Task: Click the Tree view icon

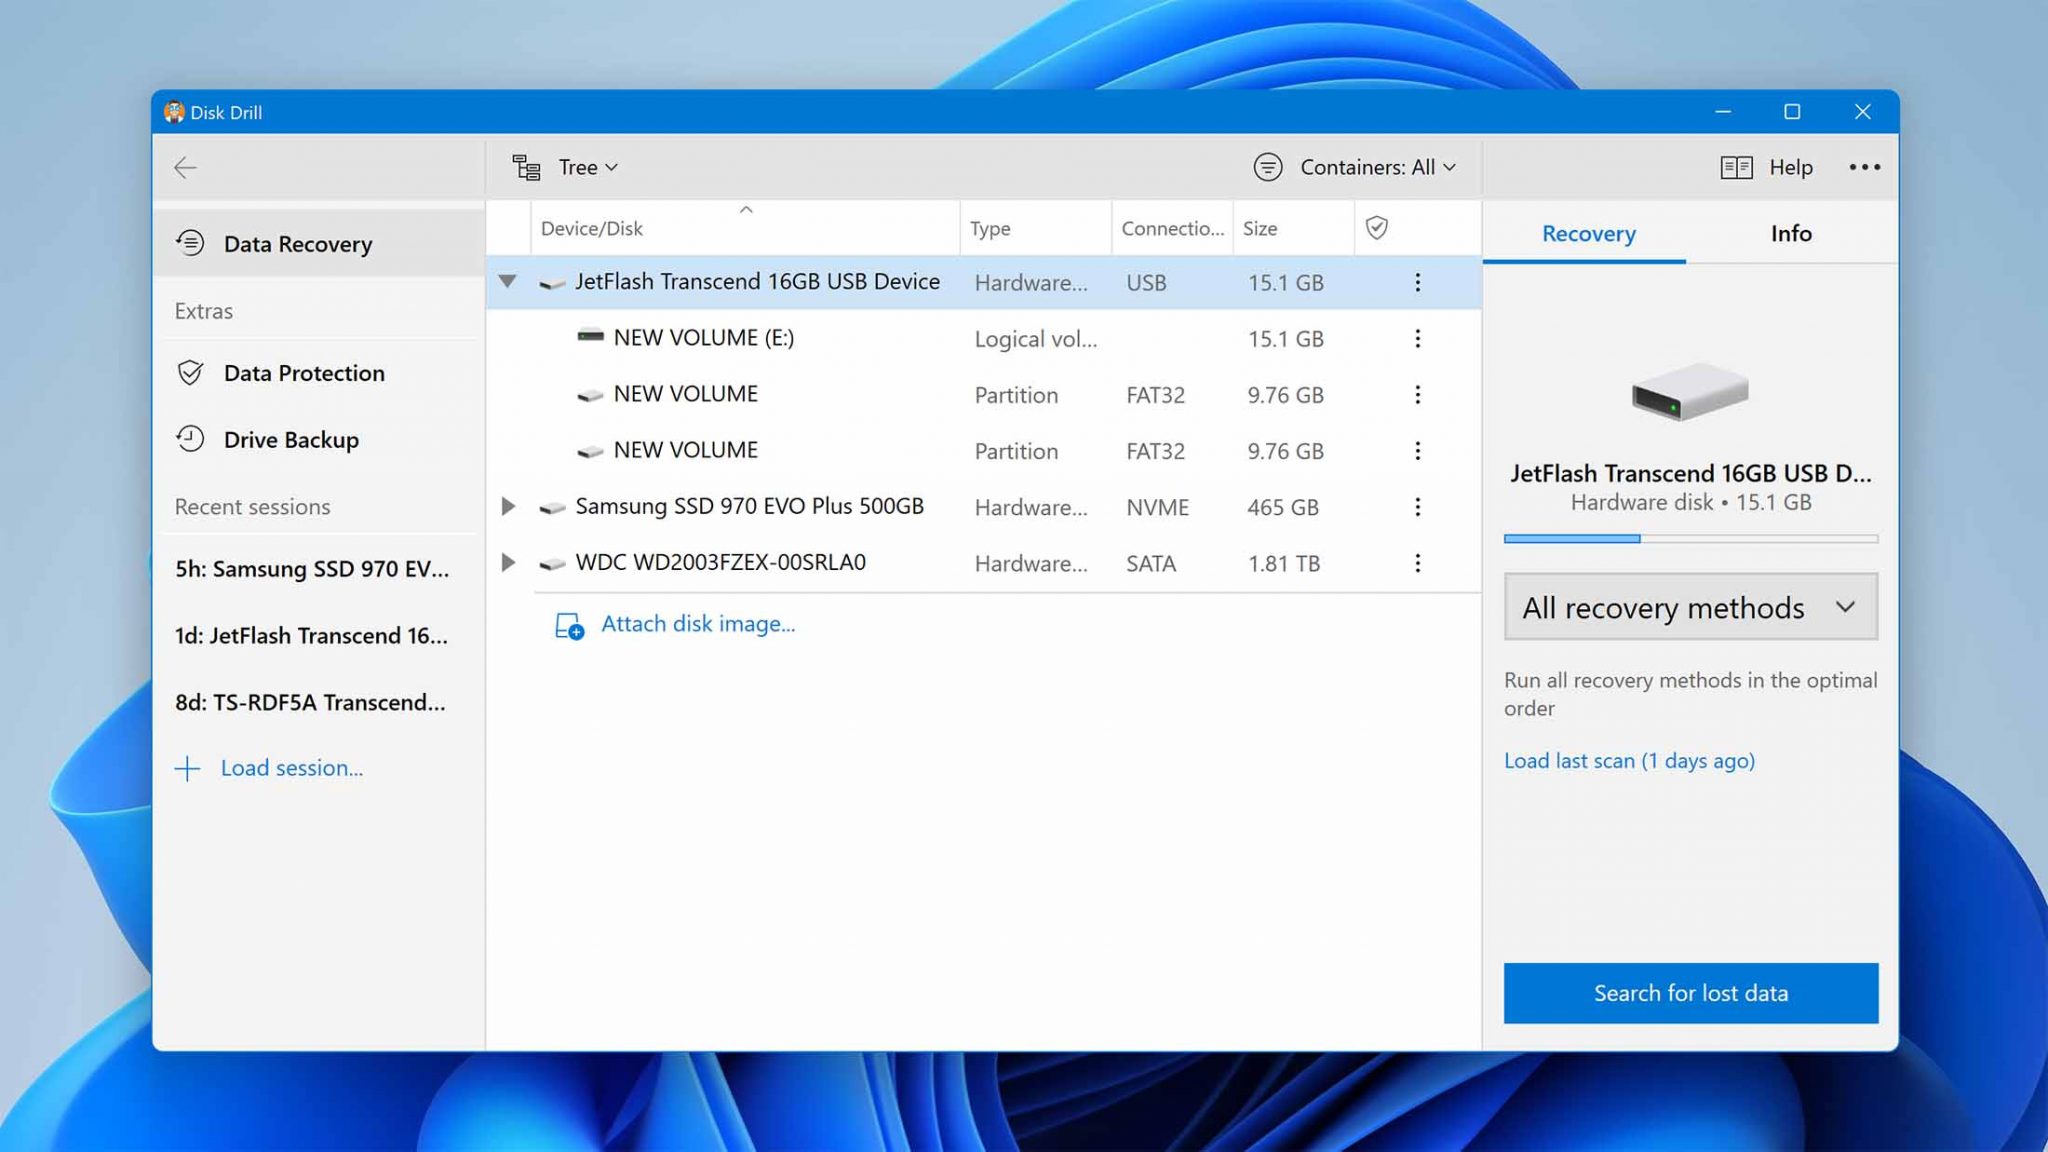Action: point(527,168)
